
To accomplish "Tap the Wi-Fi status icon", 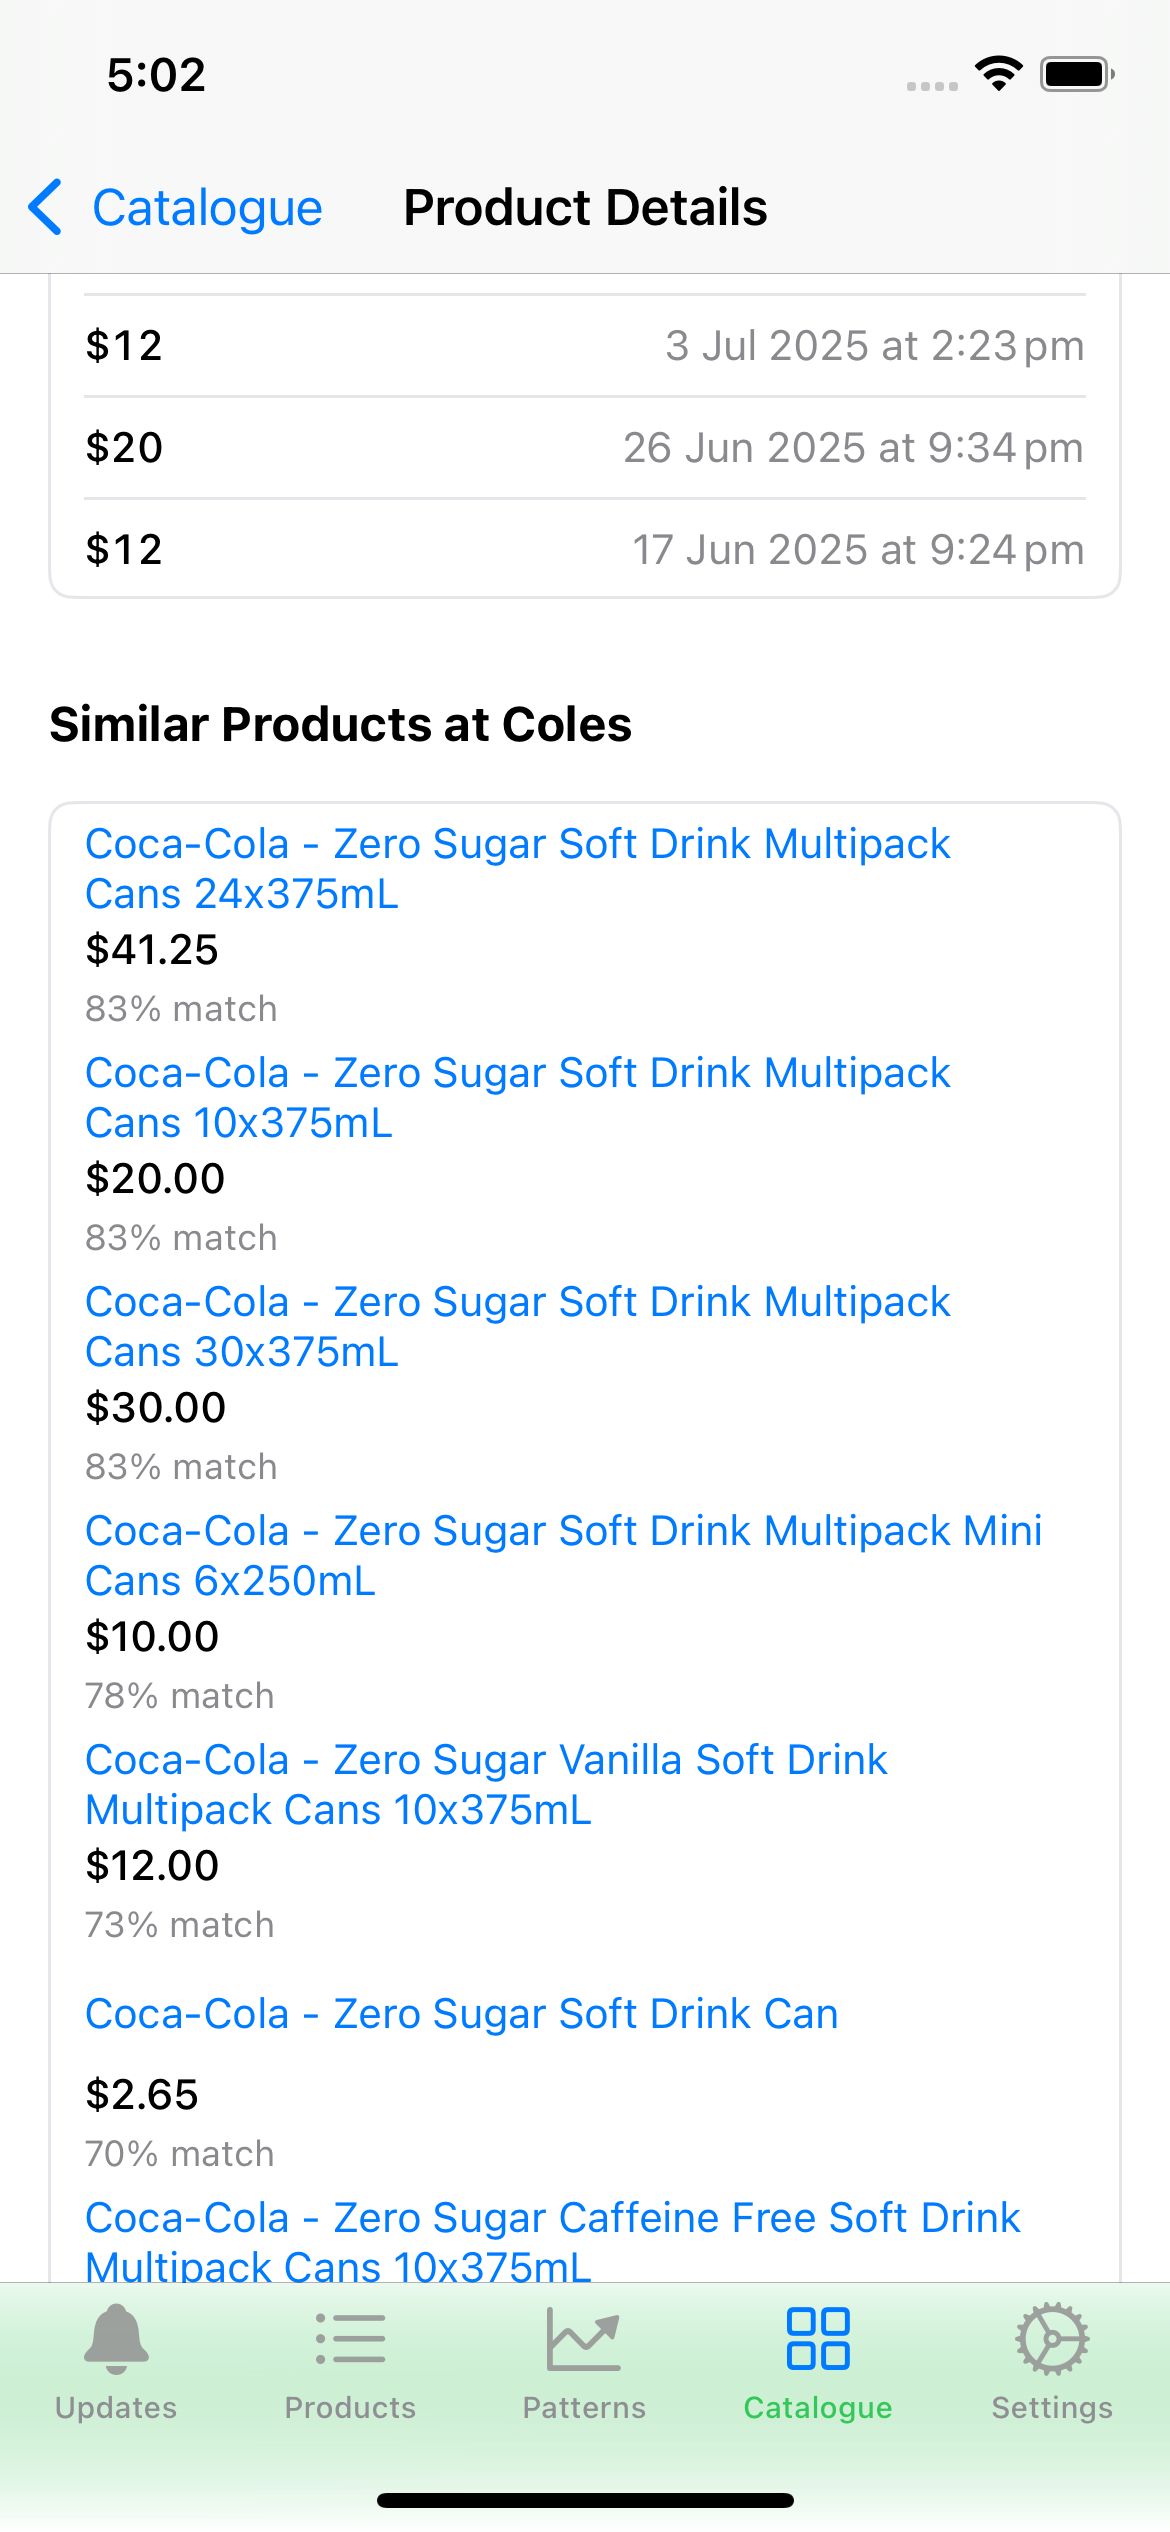I will coord(998,74).
